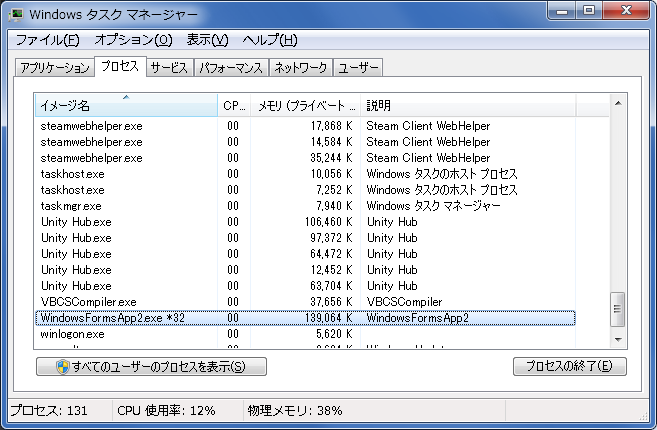Switch to the アプリケーション tab

[55, 68]
